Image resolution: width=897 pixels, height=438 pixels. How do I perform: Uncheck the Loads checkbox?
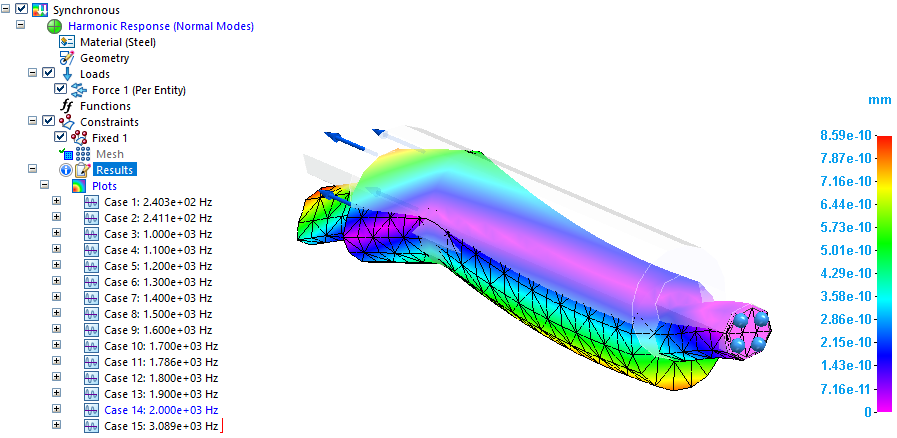tap(48, 74)
